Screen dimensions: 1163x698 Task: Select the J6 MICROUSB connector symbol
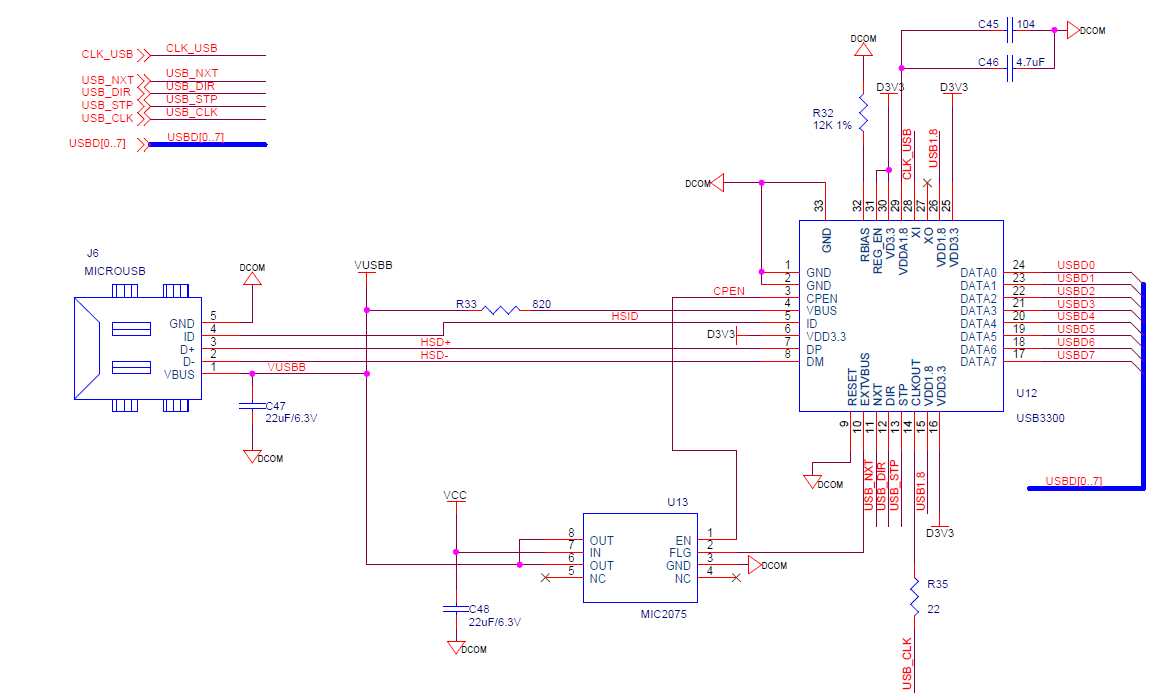point(135,348)
